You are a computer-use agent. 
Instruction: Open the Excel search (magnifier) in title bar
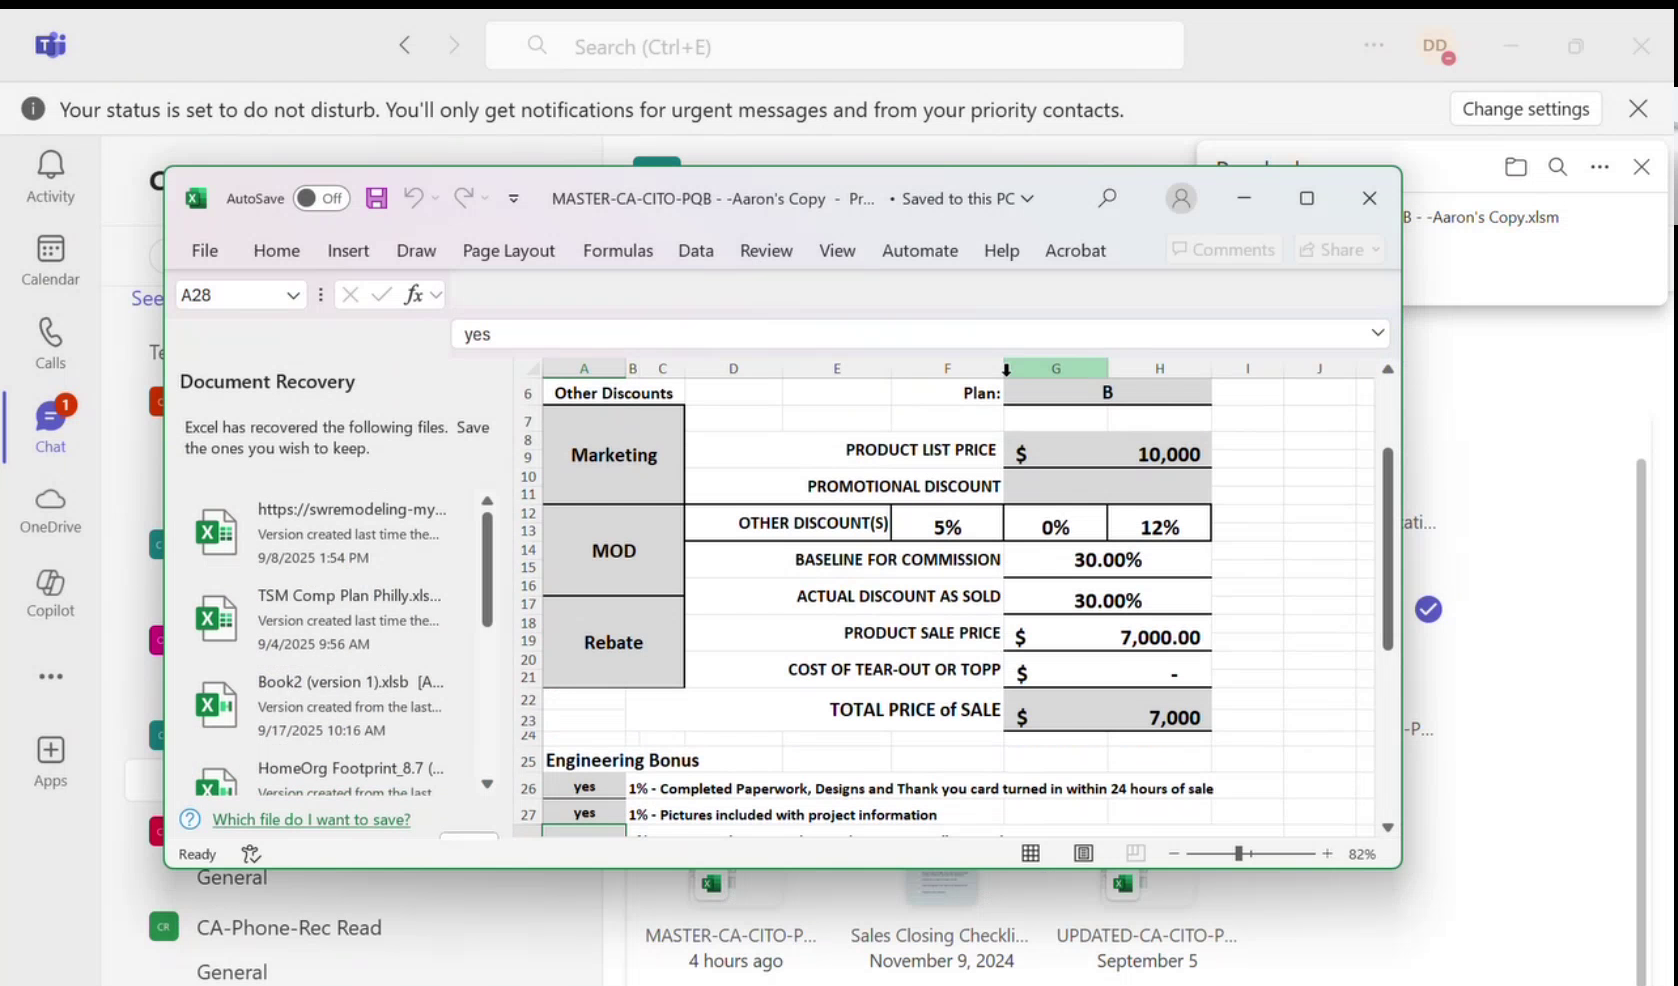point(1106,198)
